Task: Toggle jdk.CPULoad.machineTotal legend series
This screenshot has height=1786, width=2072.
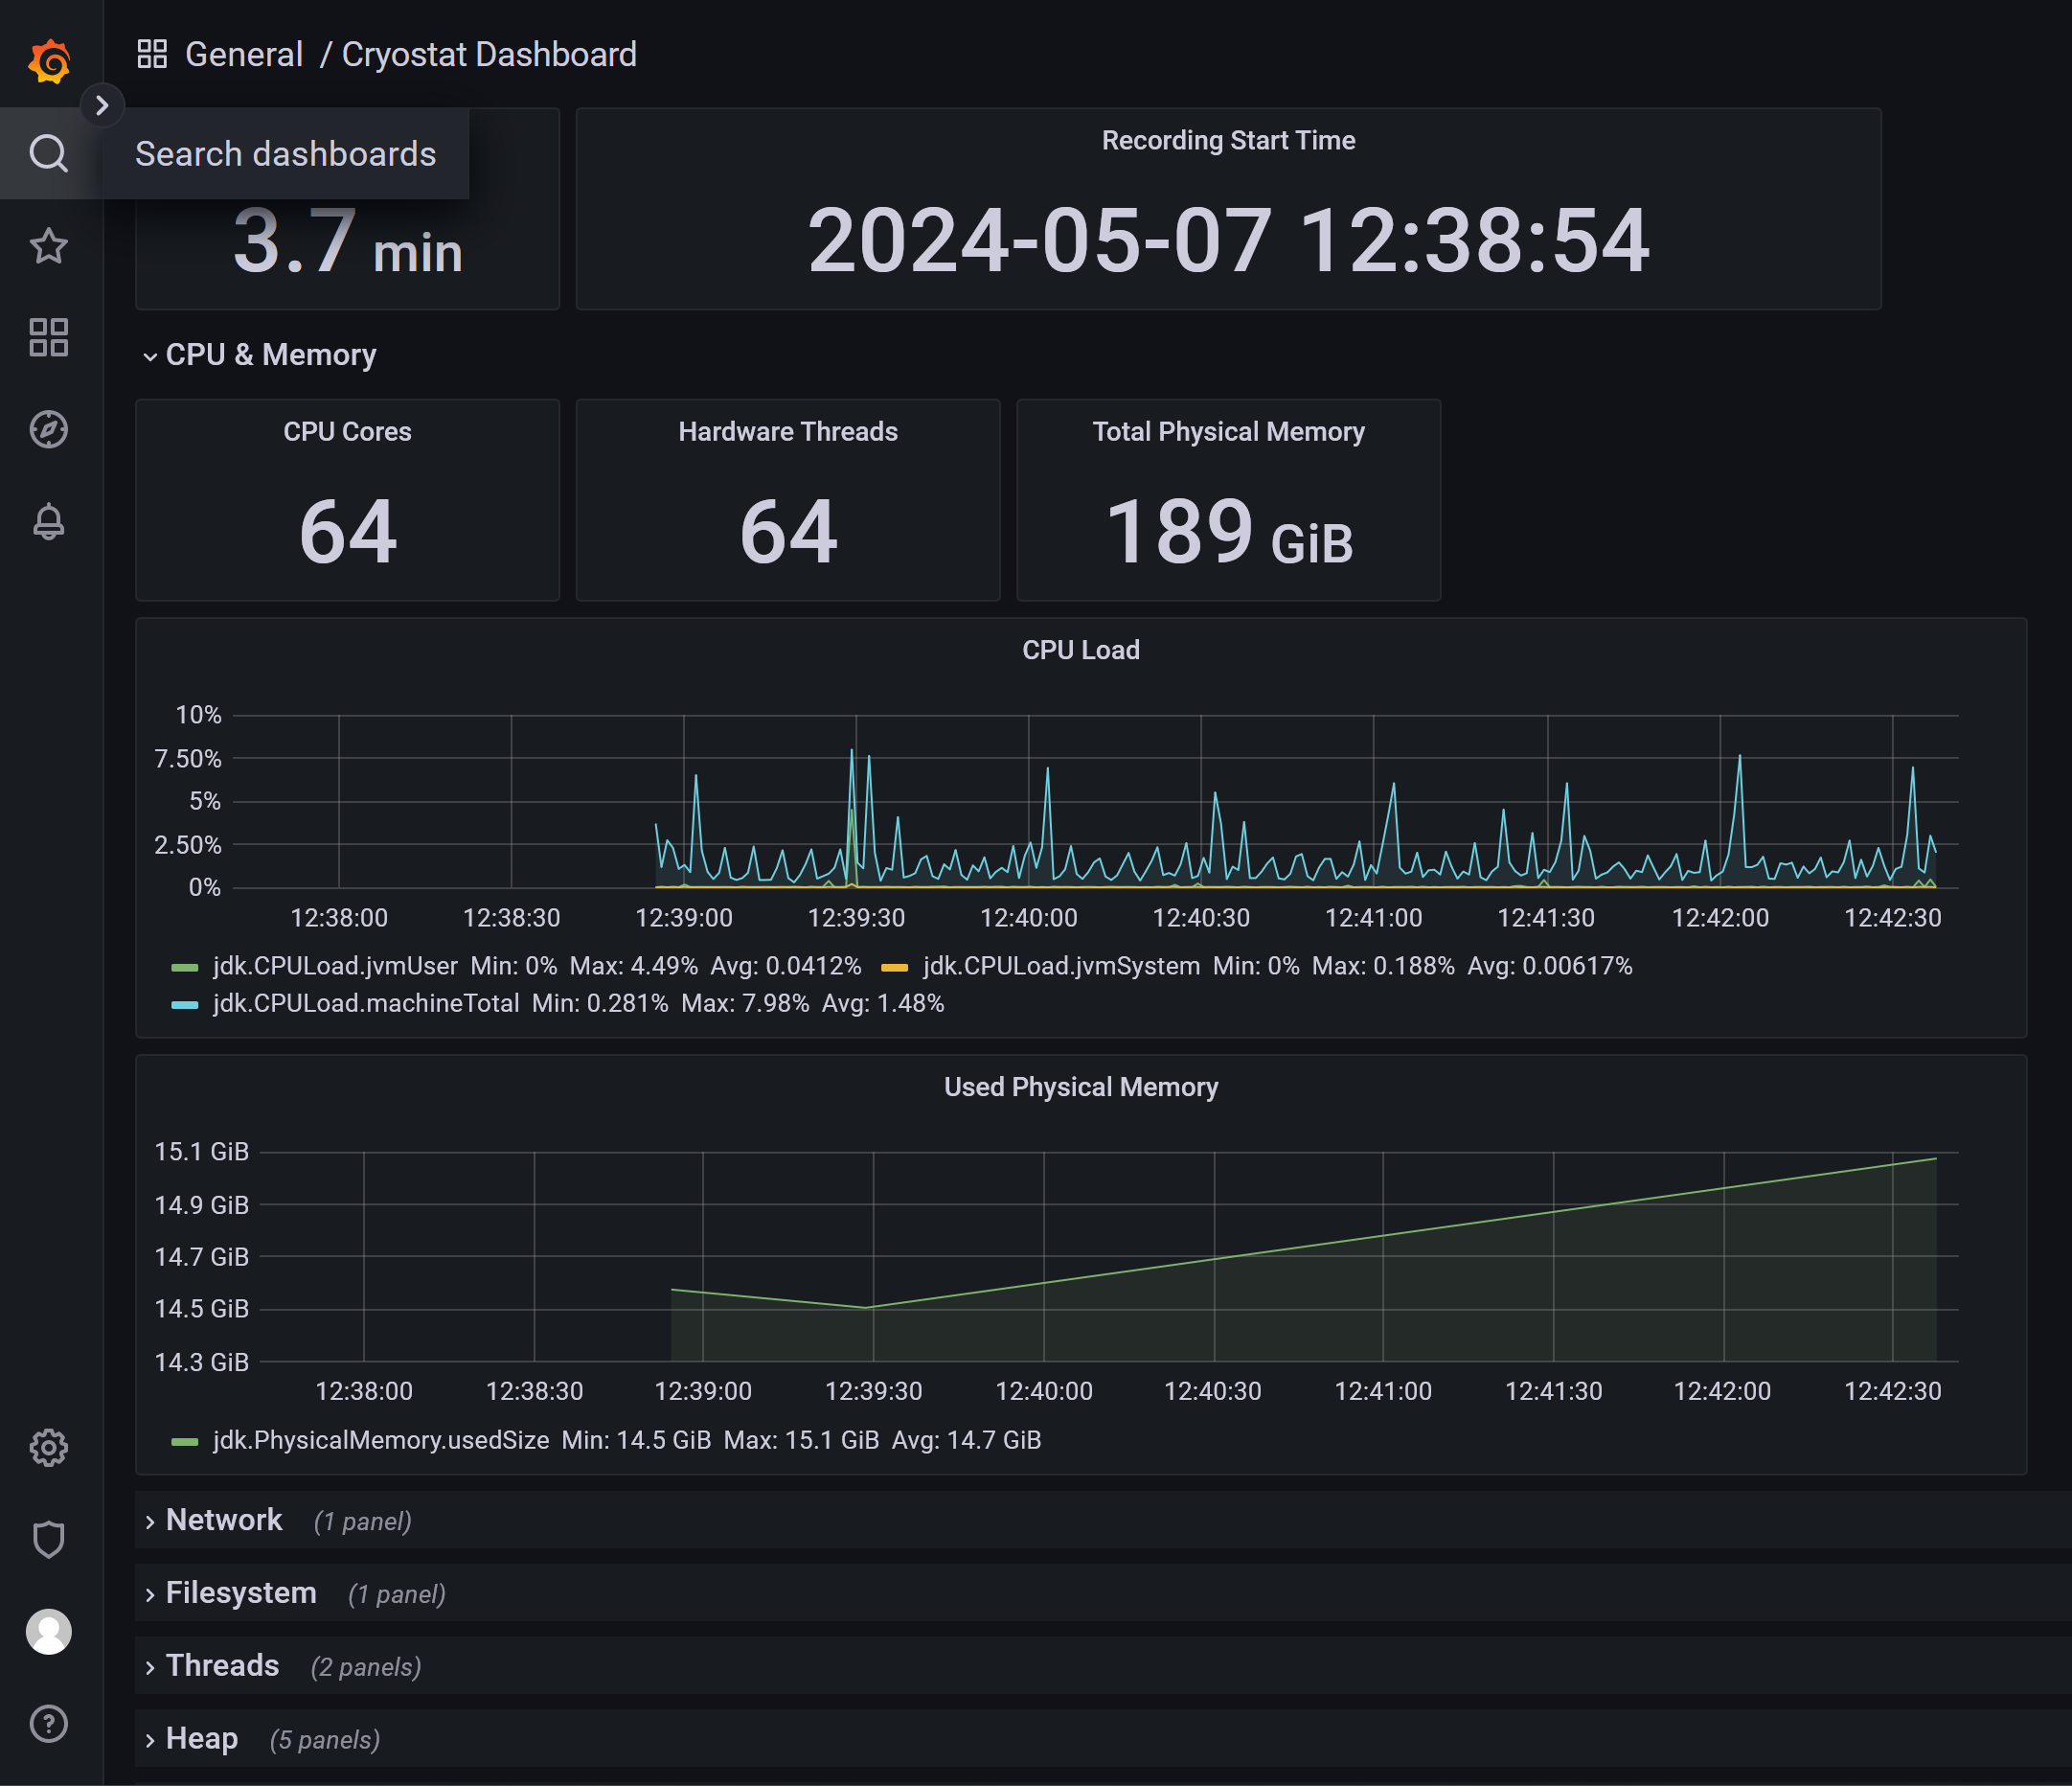Action: pyautogui.click(x=365, y=1003)
